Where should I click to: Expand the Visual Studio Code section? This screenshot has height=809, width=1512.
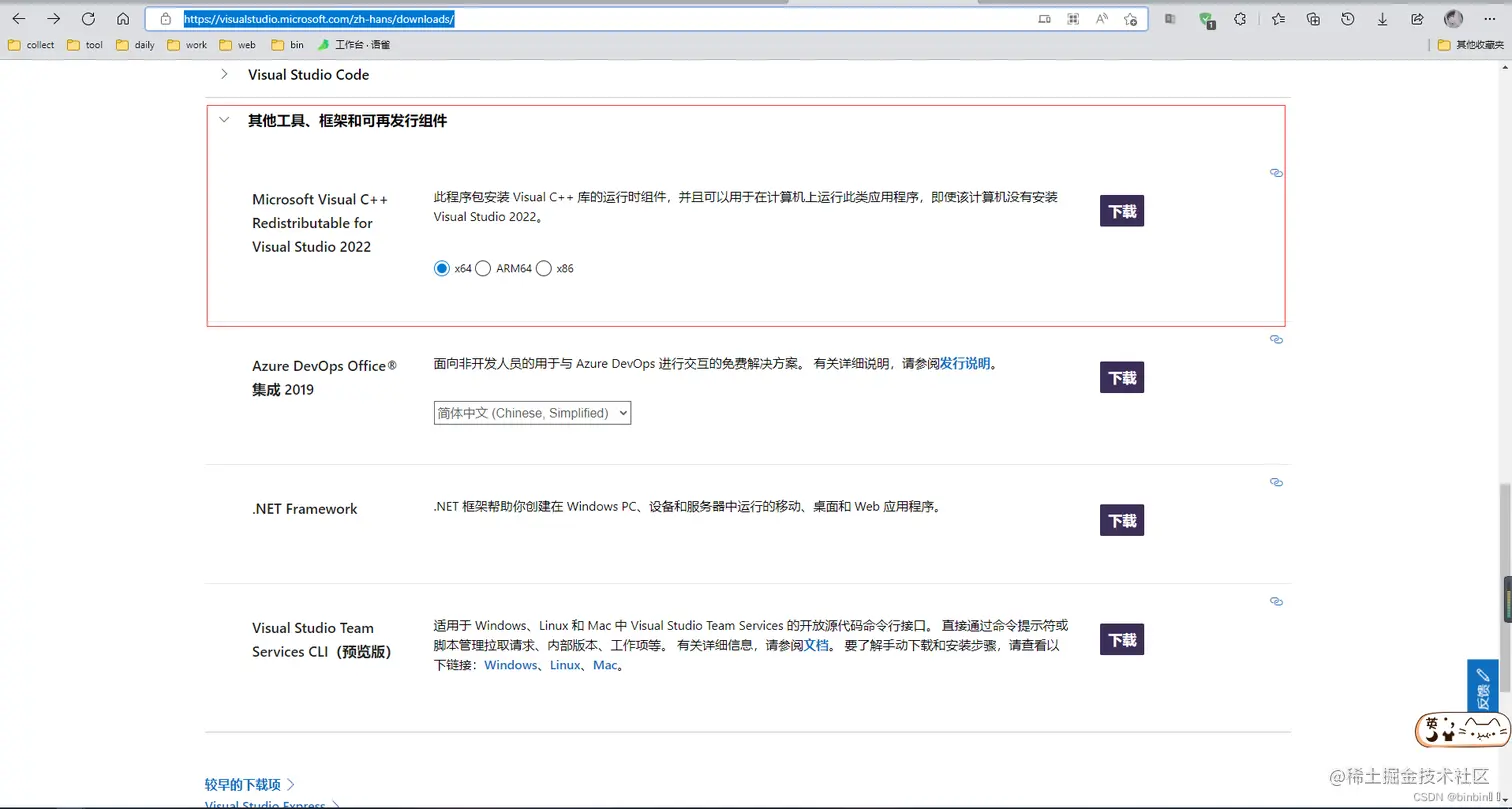(225, 74)
